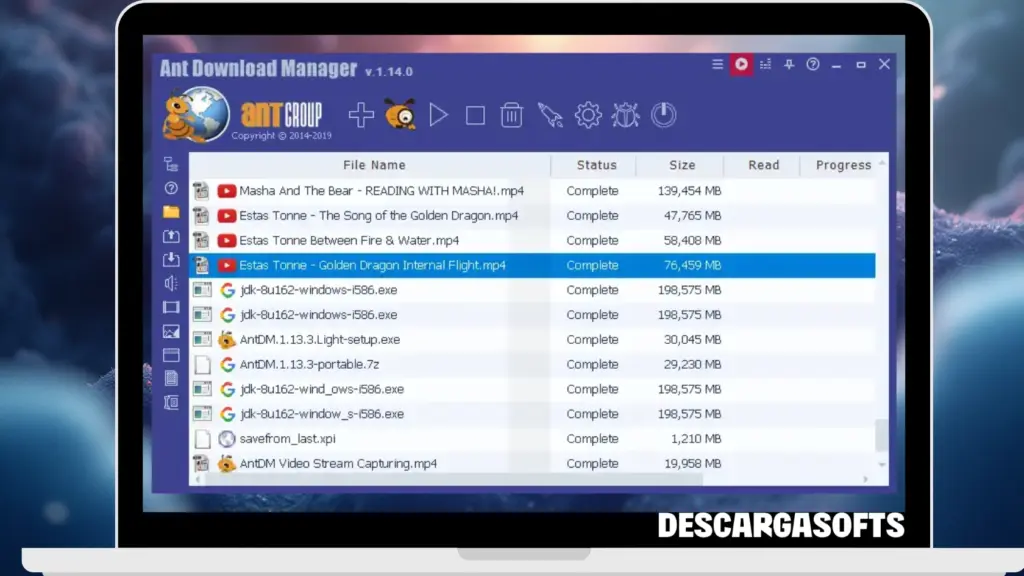
Task: Sort downloads by the Size column header
Action: (x=682, y=165)
